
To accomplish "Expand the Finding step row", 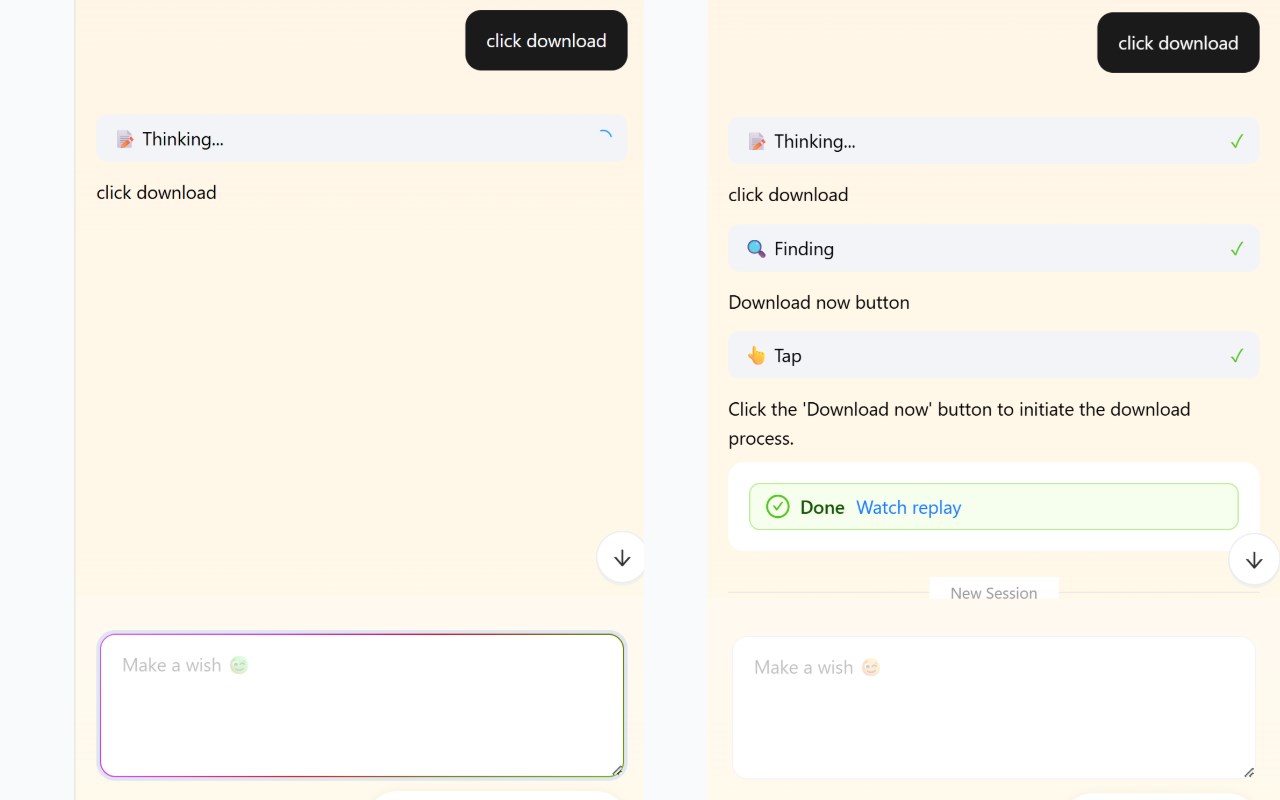I will (x=994, y=248).
